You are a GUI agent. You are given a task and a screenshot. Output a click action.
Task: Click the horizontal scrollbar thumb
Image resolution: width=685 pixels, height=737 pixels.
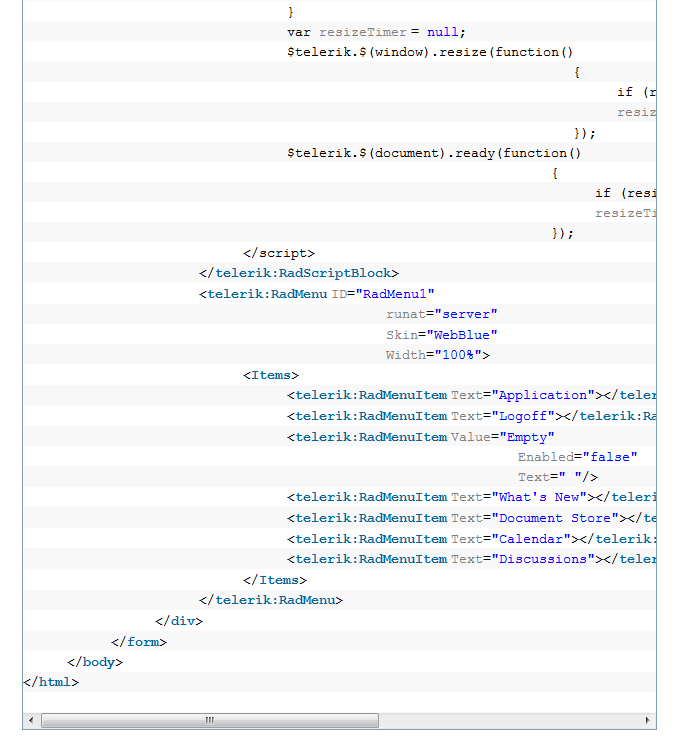(x=210, y=720)
